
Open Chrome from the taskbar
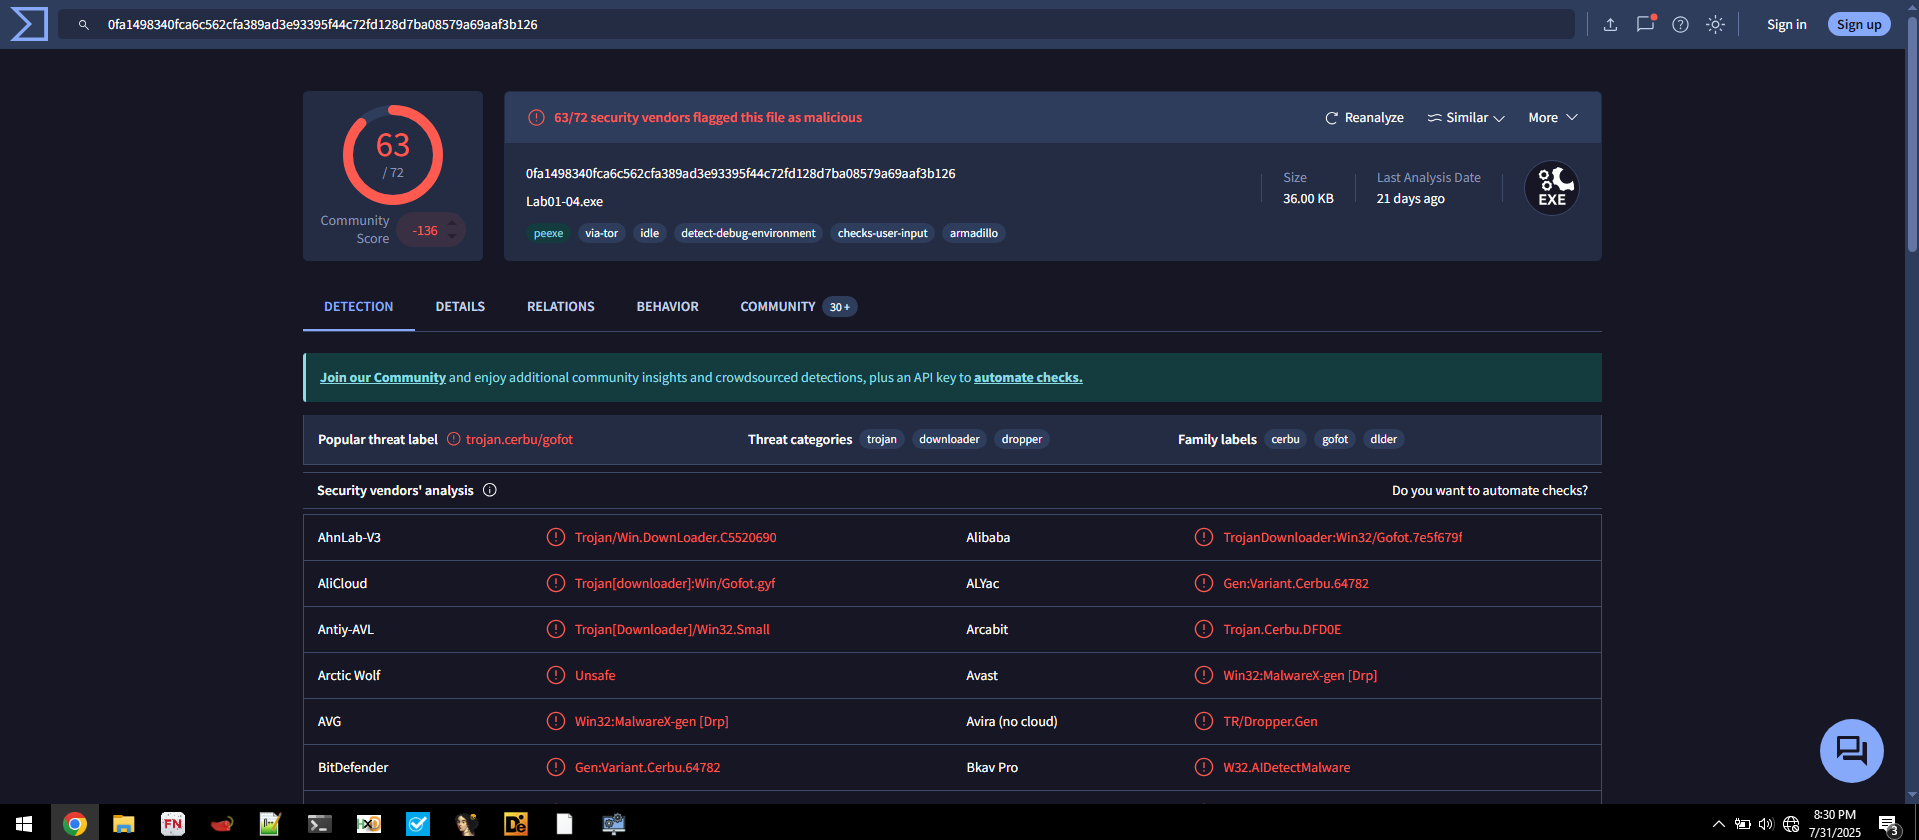(x=75, y=824)
